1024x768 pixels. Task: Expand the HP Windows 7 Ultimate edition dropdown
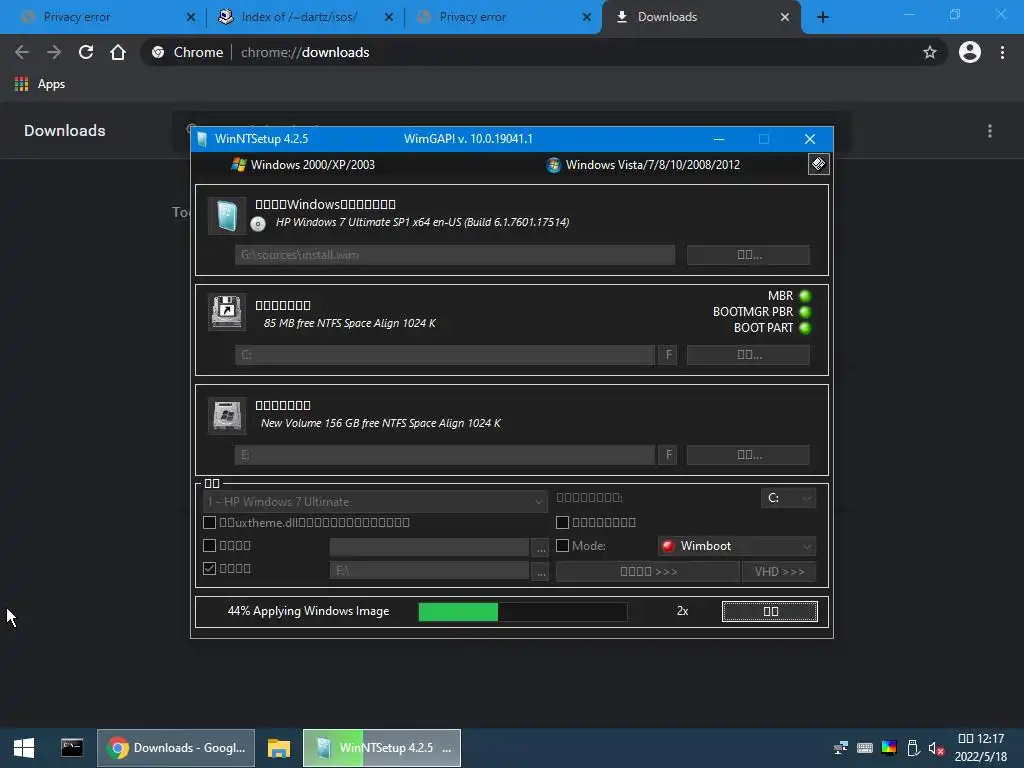tap(375, 502)
